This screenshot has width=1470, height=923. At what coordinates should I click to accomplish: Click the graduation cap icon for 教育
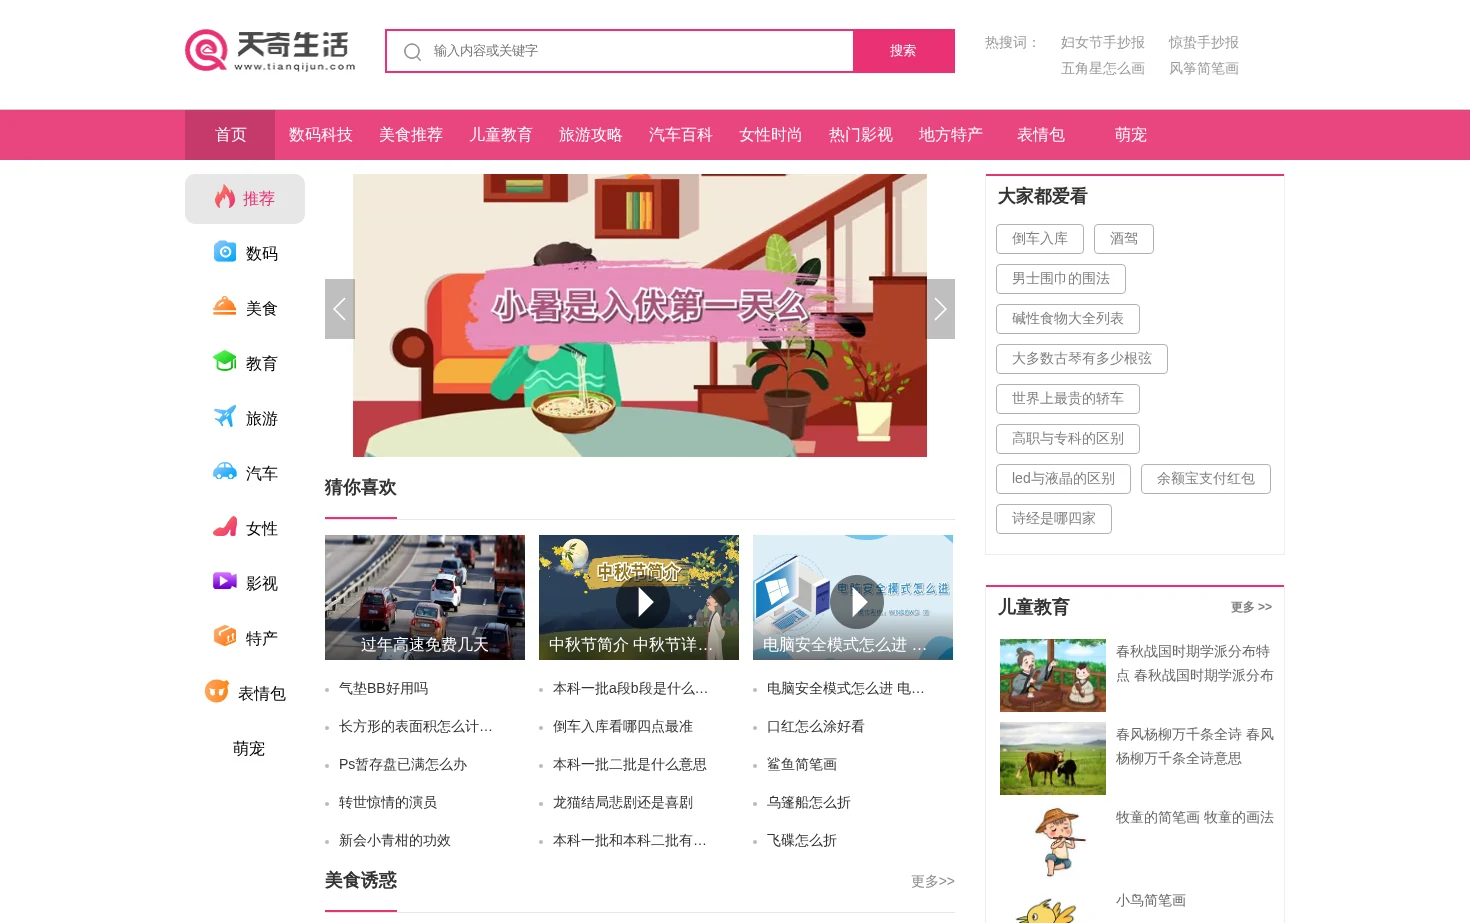225,361
